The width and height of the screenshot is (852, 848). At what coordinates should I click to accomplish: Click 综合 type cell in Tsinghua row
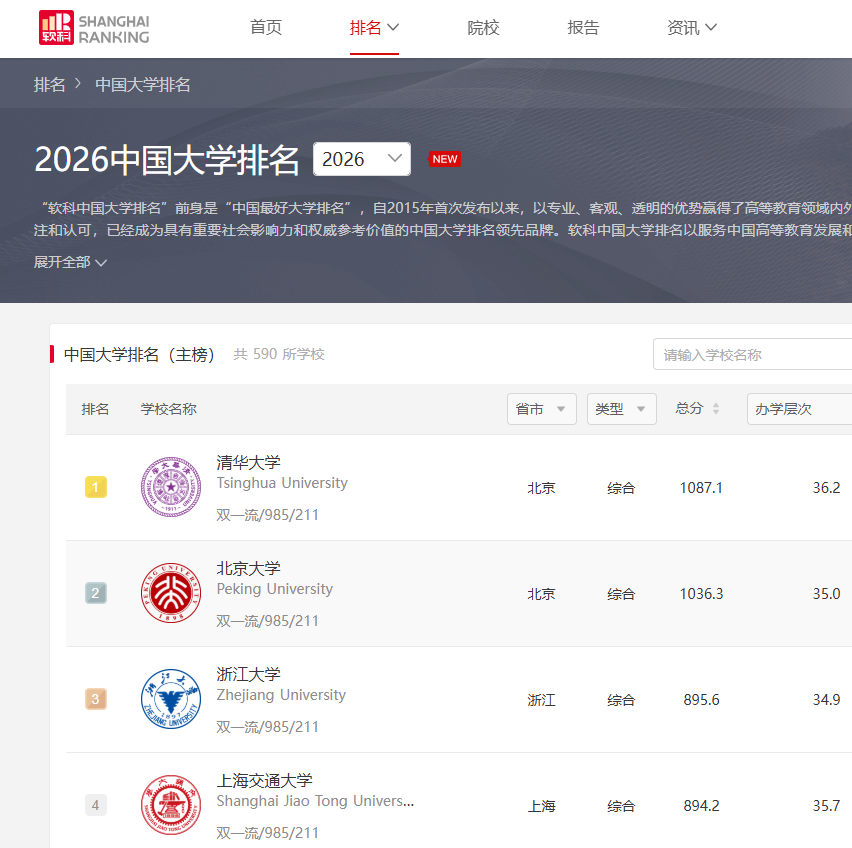pyautogui.click(x=621, y=488)
